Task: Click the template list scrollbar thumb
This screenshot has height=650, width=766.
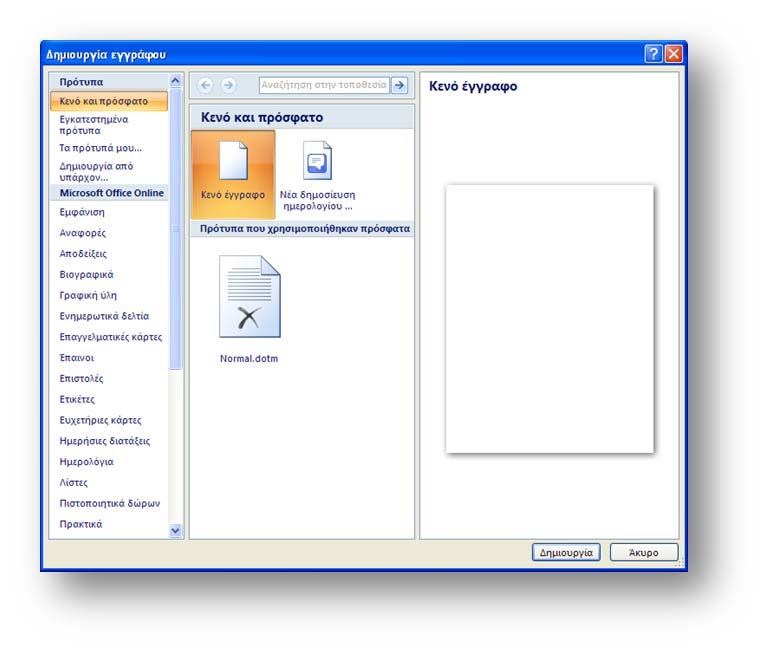Action: (x=175, y=229)
